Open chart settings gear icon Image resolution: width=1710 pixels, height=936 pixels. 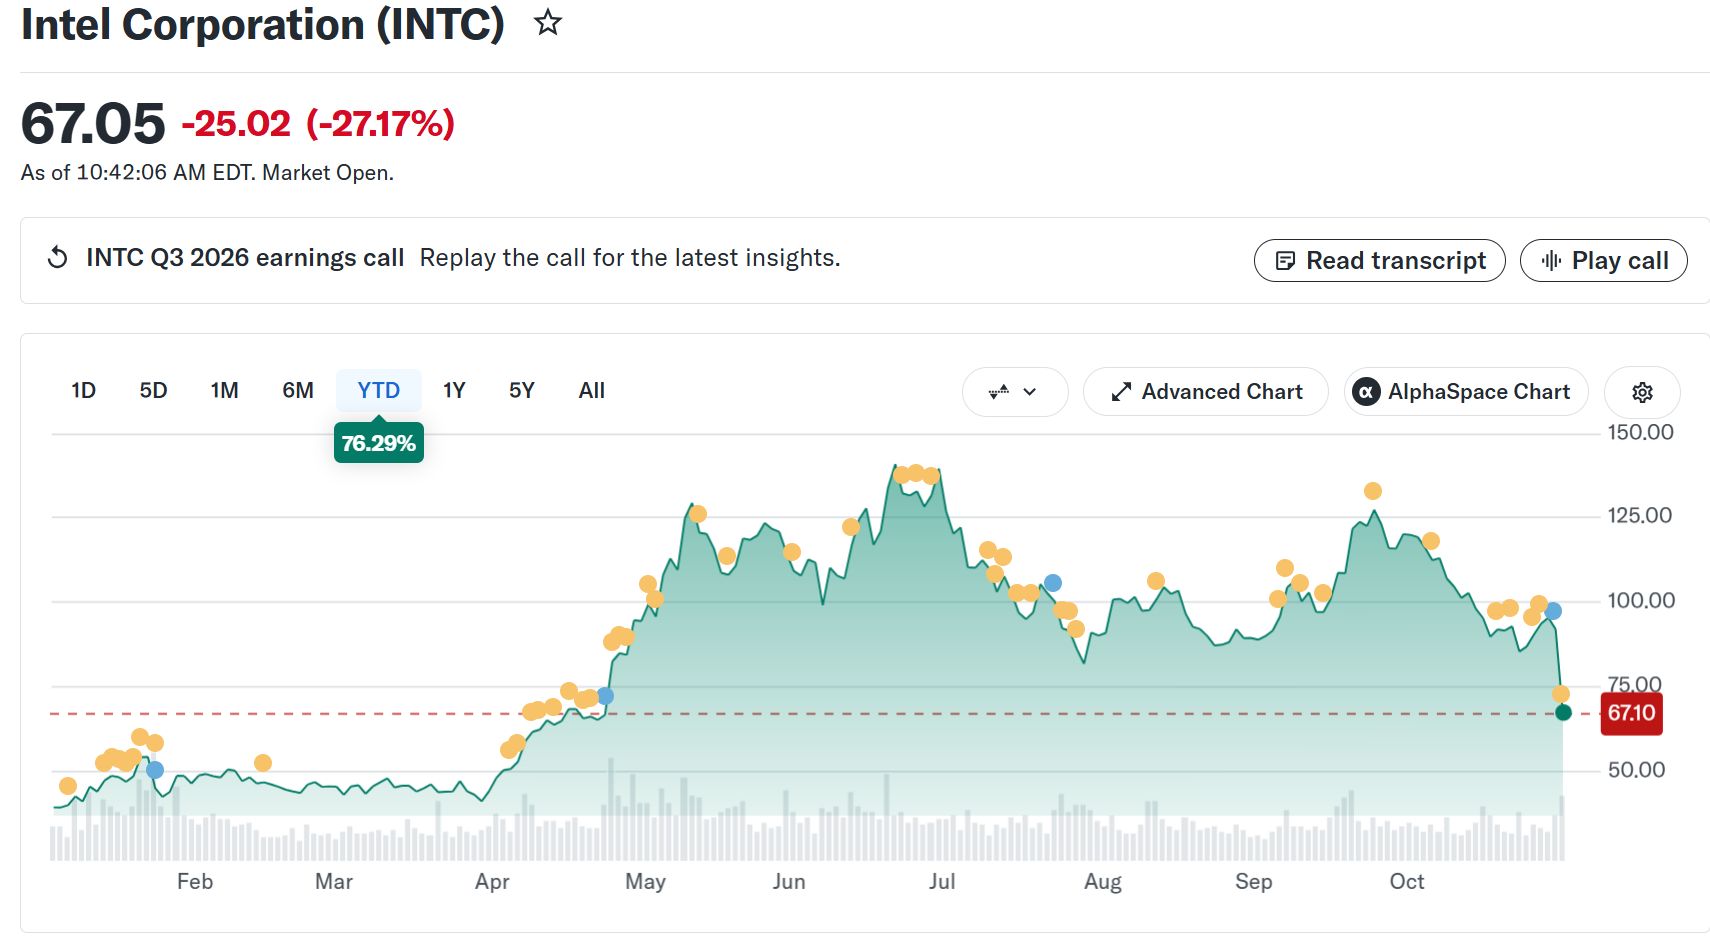[1642, 392]
